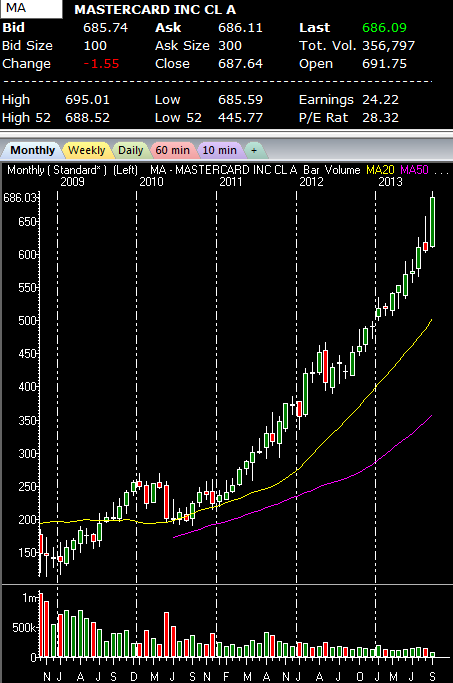Click the 500 price axis label
The width and height of the screenshot is (453, 683).
28,321
